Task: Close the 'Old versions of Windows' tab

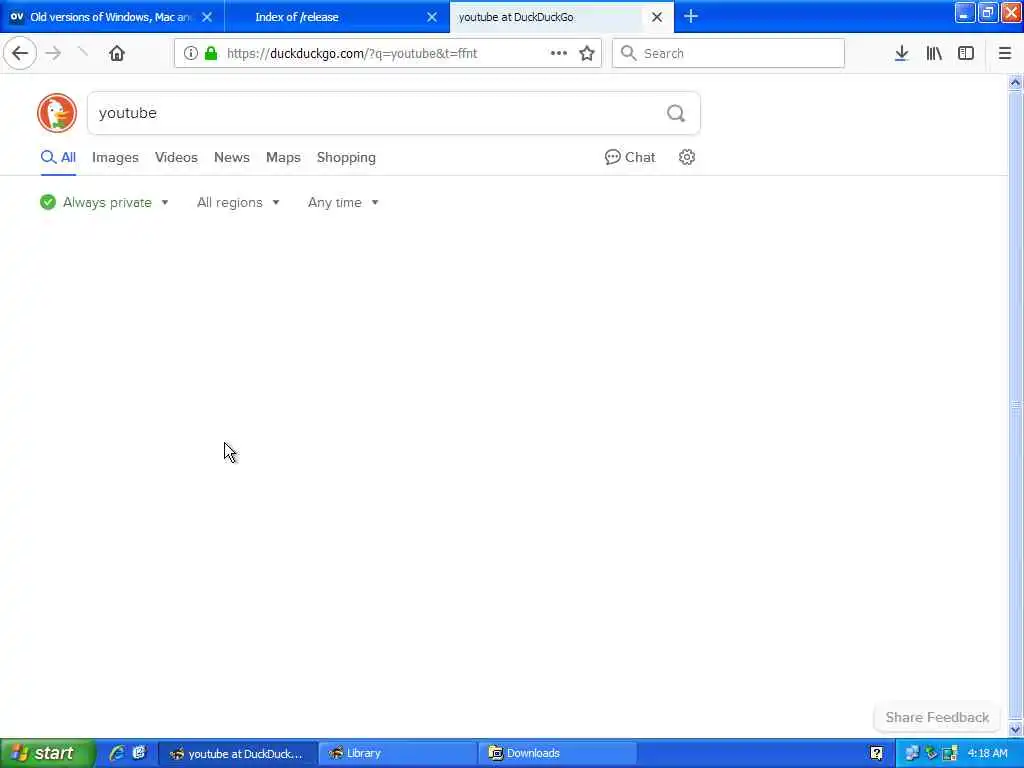Action: coord(207,17)
